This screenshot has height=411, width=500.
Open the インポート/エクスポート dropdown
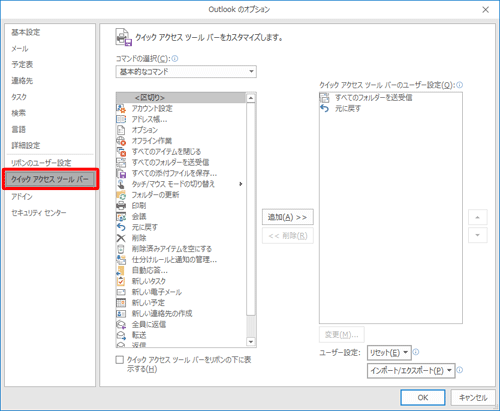(411, 371)
